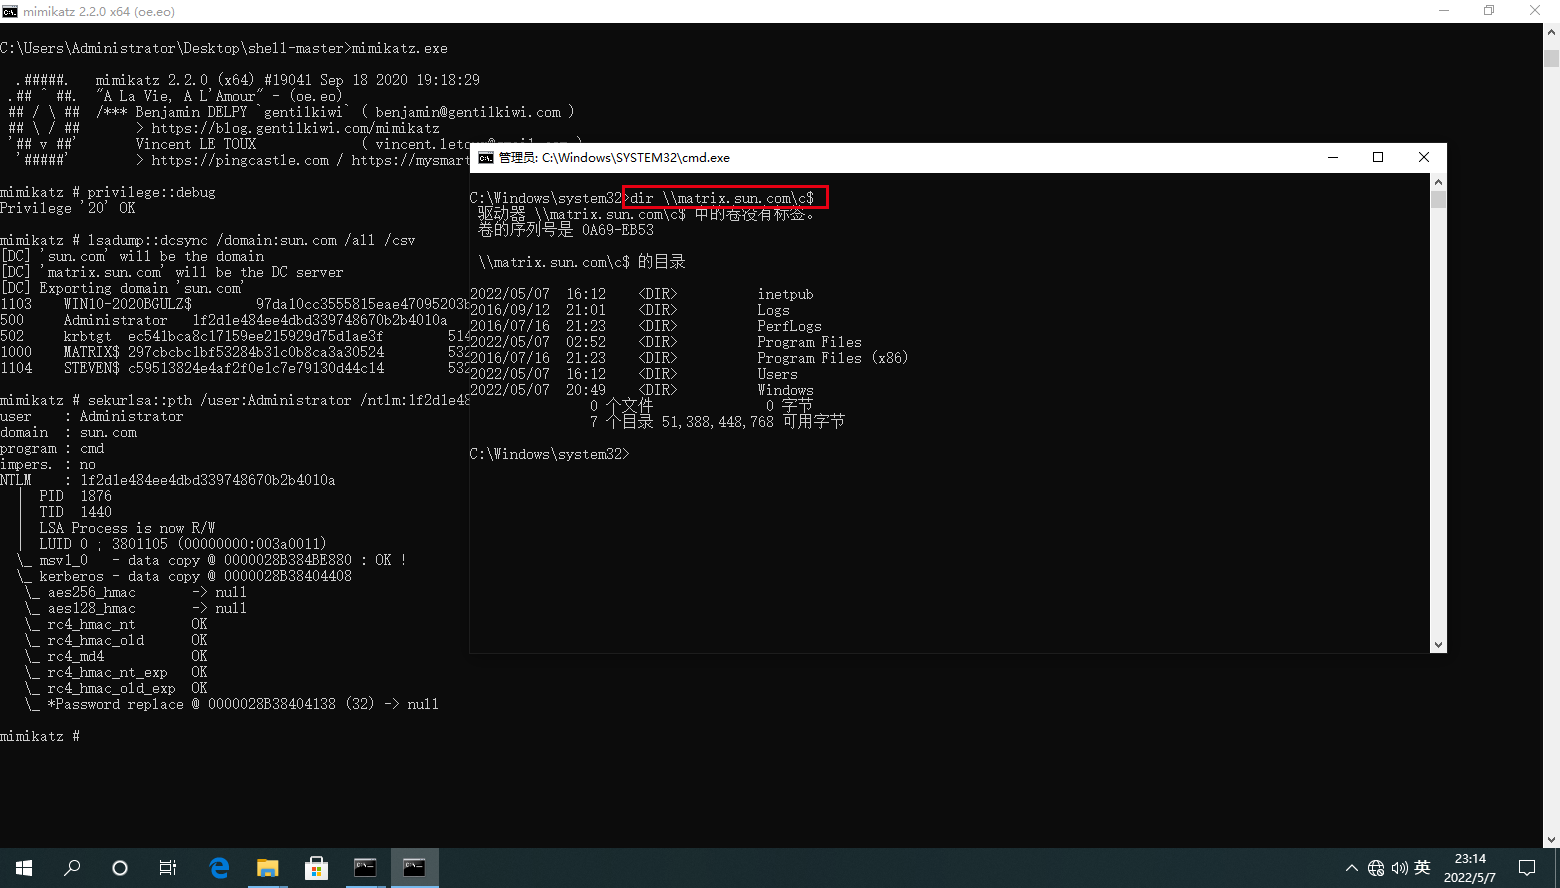
Task: Click the cmd.exe window system icon
Action: coord(486,158)
